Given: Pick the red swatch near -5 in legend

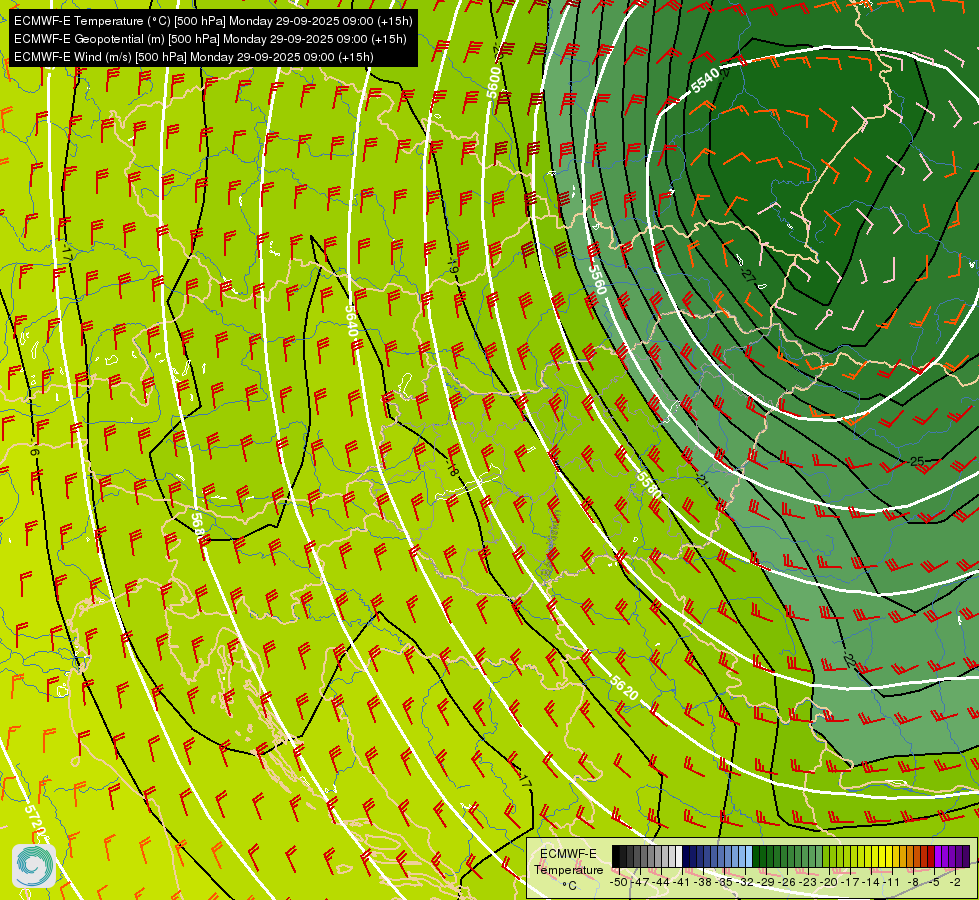Looking at the screenshot, I should tap(930, 856).
